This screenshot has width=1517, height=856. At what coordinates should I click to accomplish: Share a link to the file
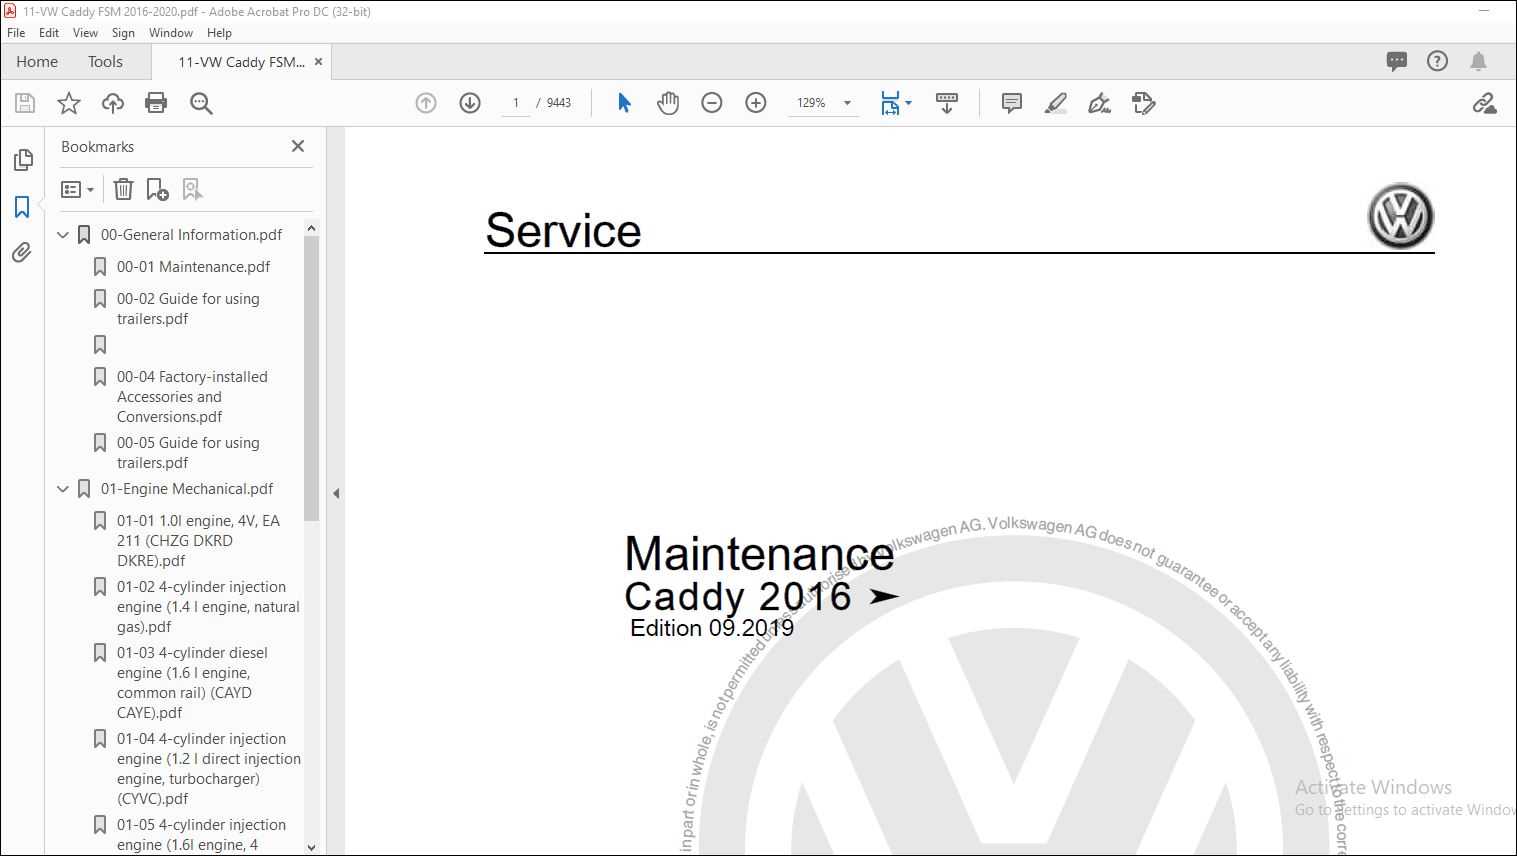click(x=1484, y=103)
